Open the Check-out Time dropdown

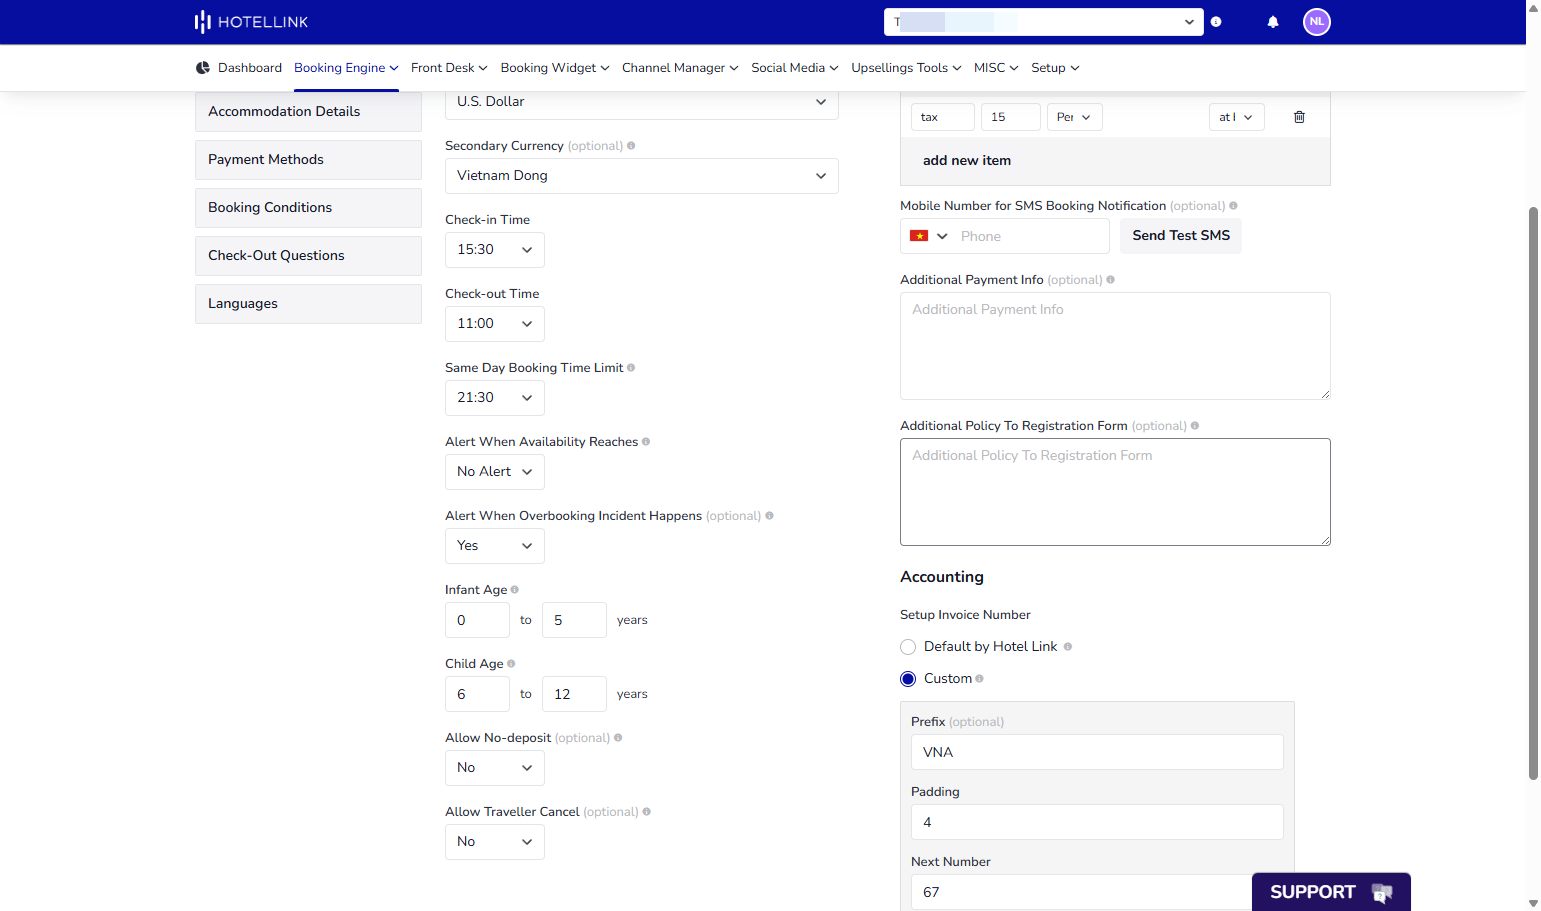[495, 324]
